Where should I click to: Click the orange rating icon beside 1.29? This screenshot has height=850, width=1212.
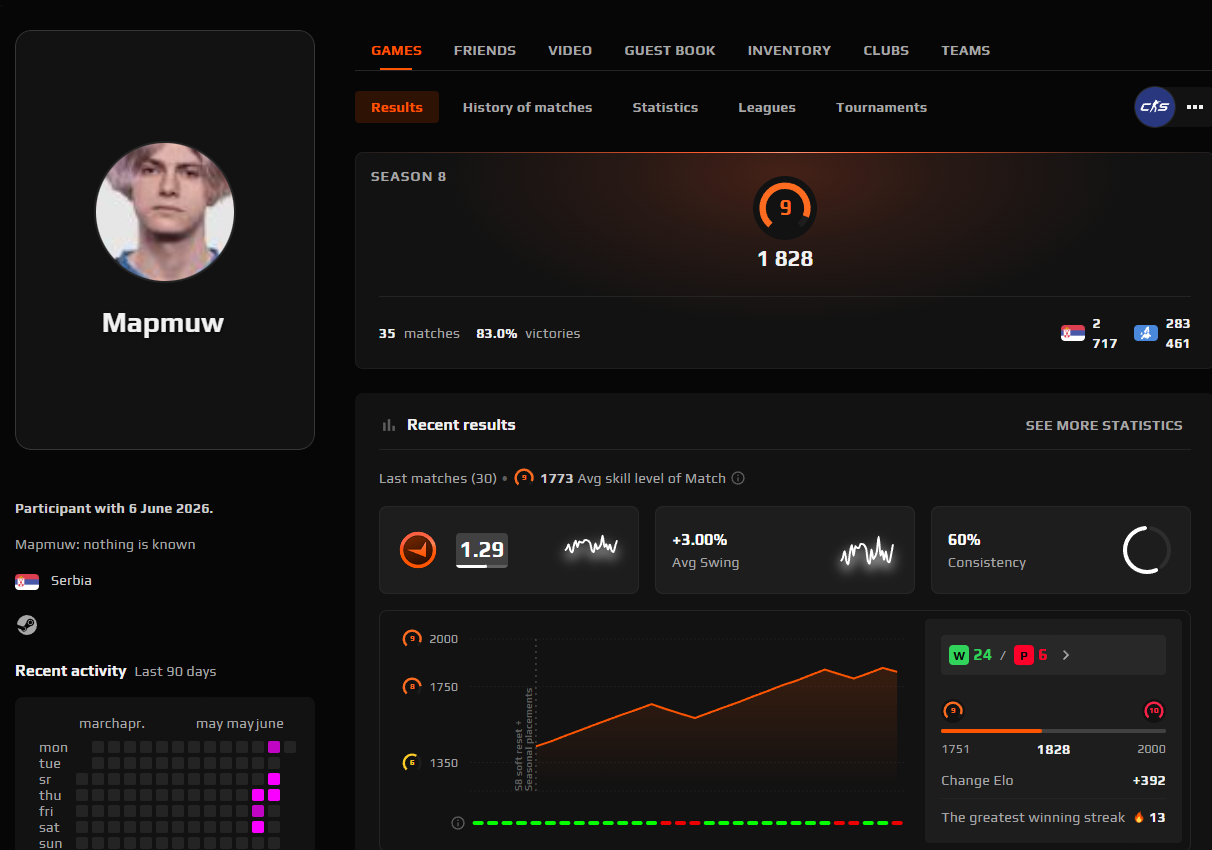click(x=418, y=550)
